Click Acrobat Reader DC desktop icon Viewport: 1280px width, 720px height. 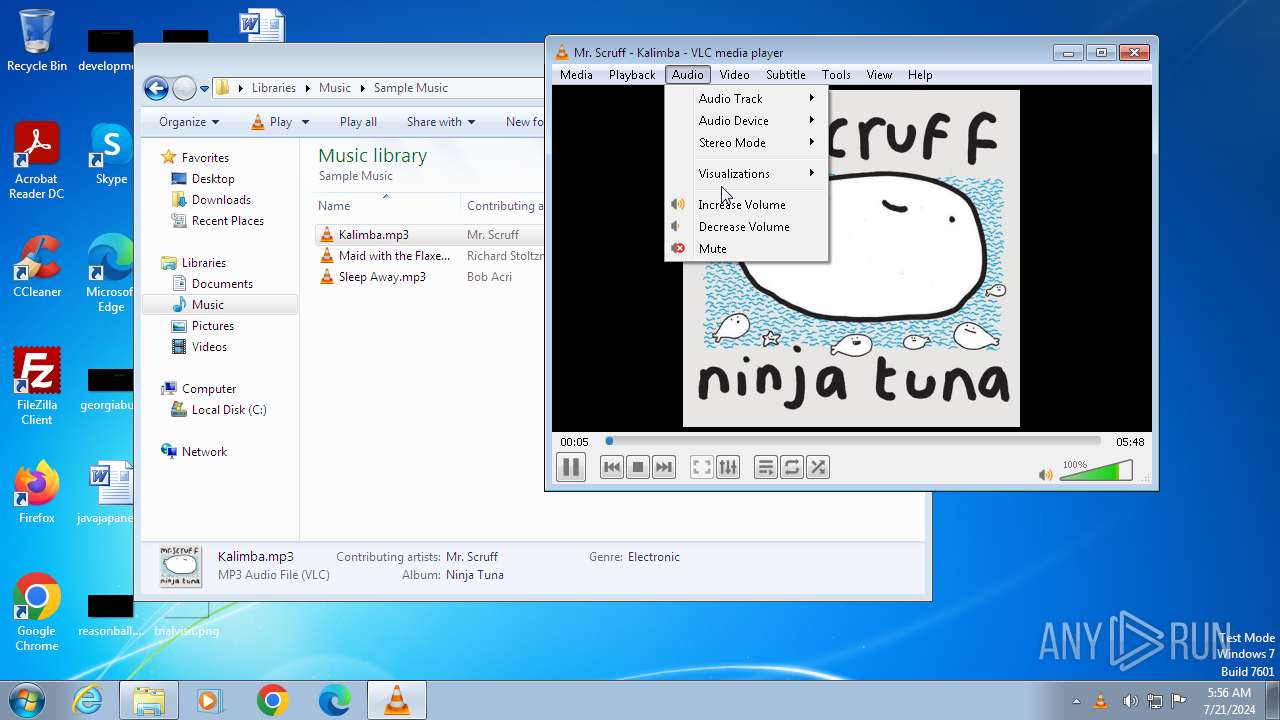coord(37,161)
